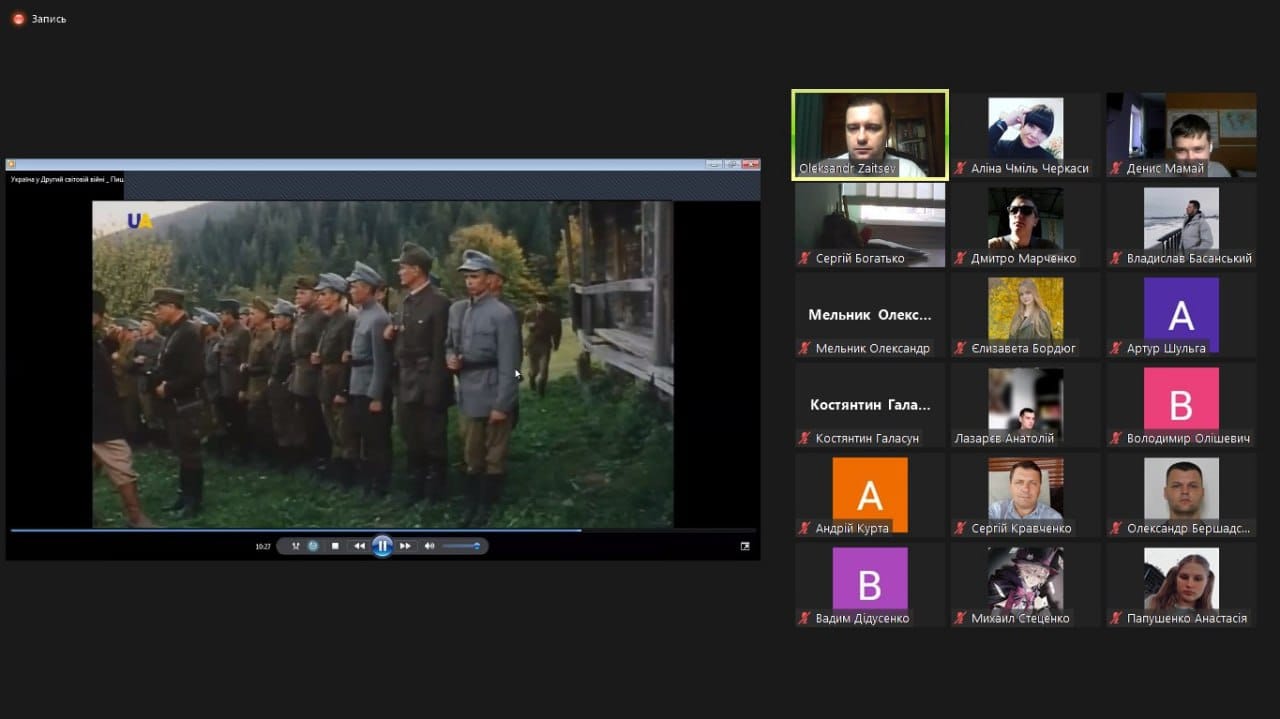Select Аліна Чміль Черкаси participant tile
The image size is (1280, 719).
tap(1025, 135)
